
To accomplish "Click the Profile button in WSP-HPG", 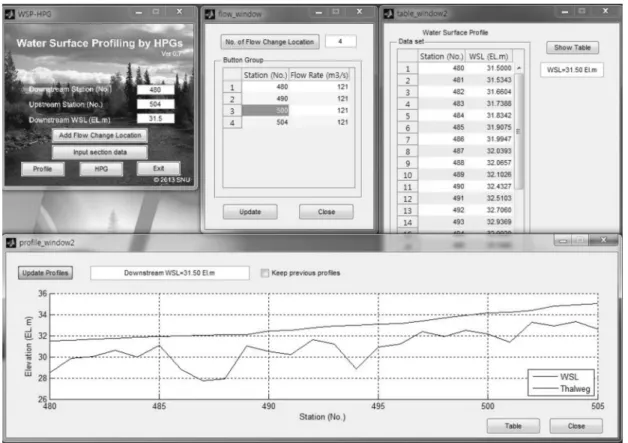I will (x=42, y=169).
